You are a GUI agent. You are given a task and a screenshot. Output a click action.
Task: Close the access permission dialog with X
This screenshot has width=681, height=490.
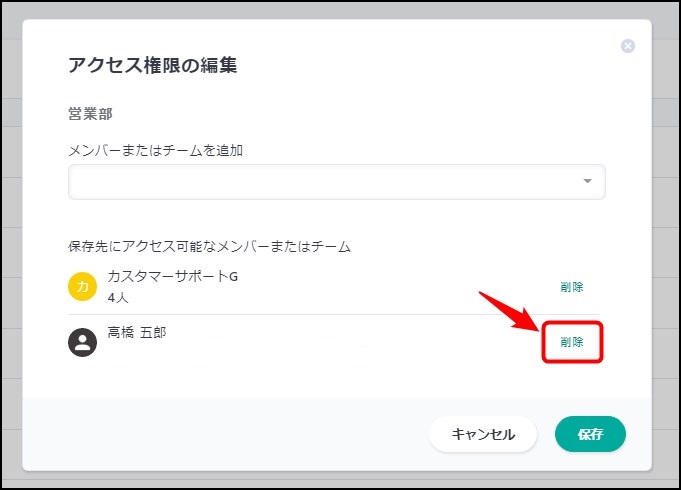628,46
